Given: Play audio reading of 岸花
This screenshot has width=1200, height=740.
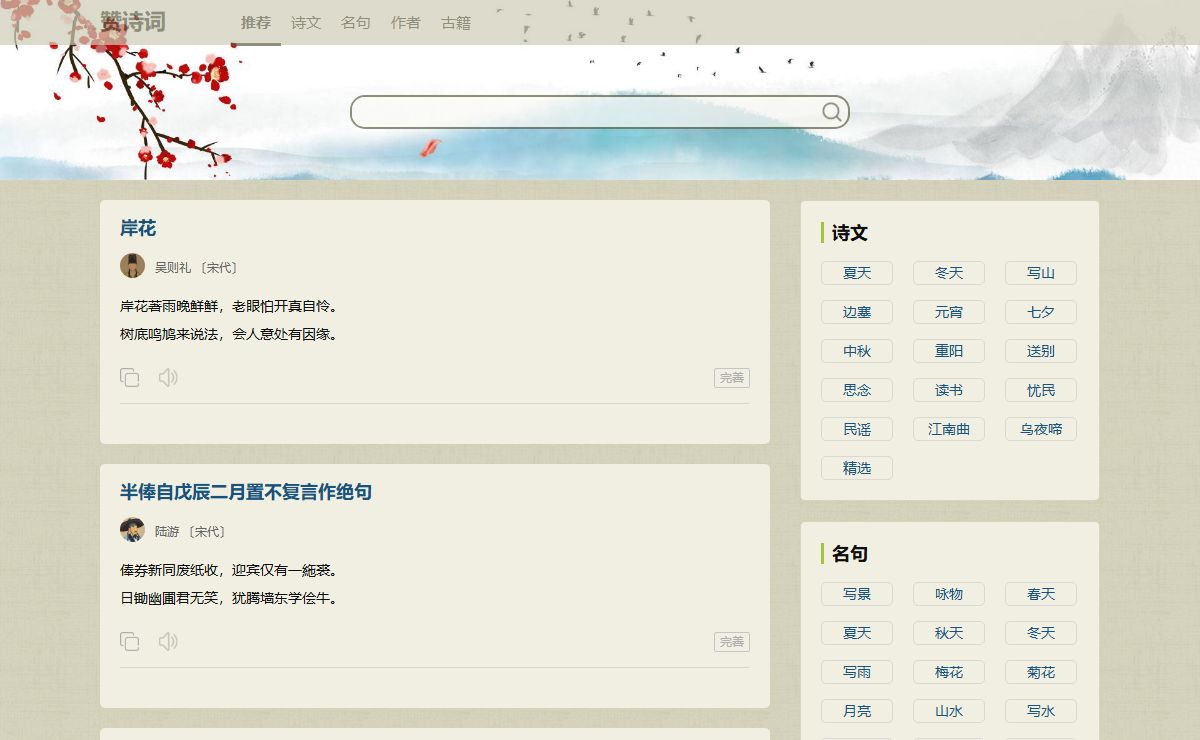Looking at the screenshot, I should pyautogui.click(x=168, y=377).
